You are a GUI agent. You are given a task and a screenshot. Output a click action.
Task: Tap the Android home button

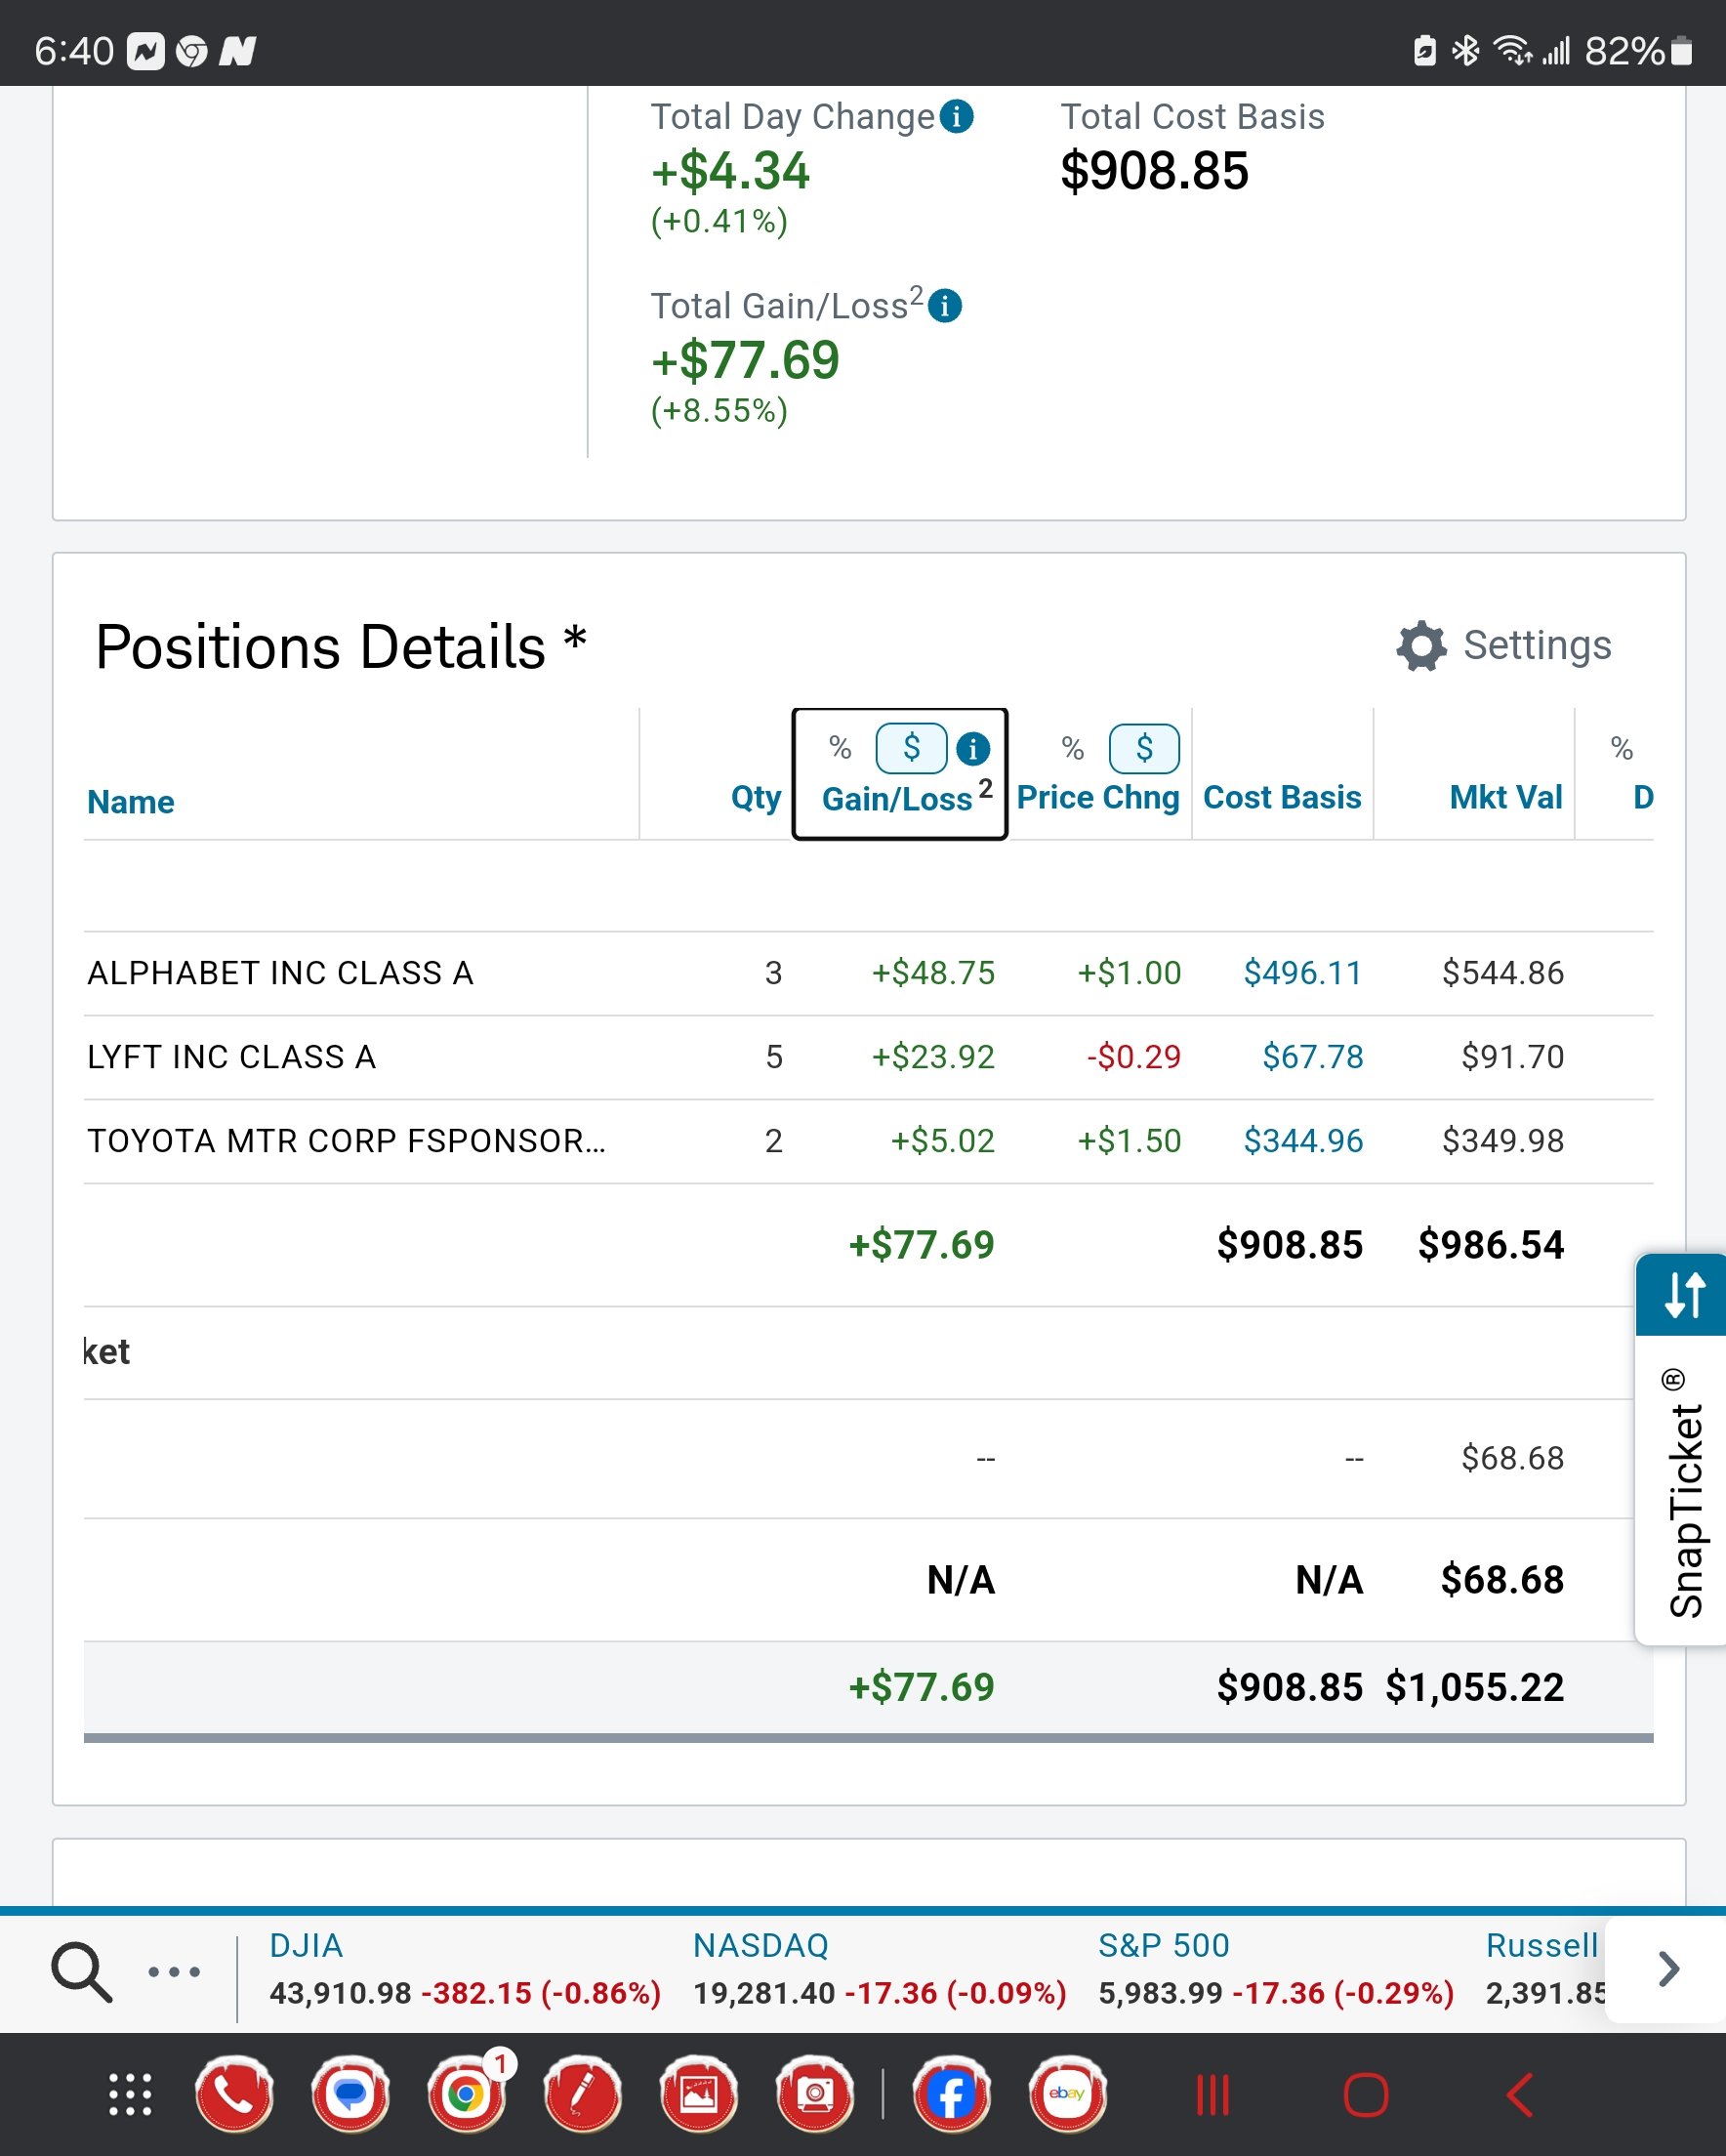[1366, 2095]
